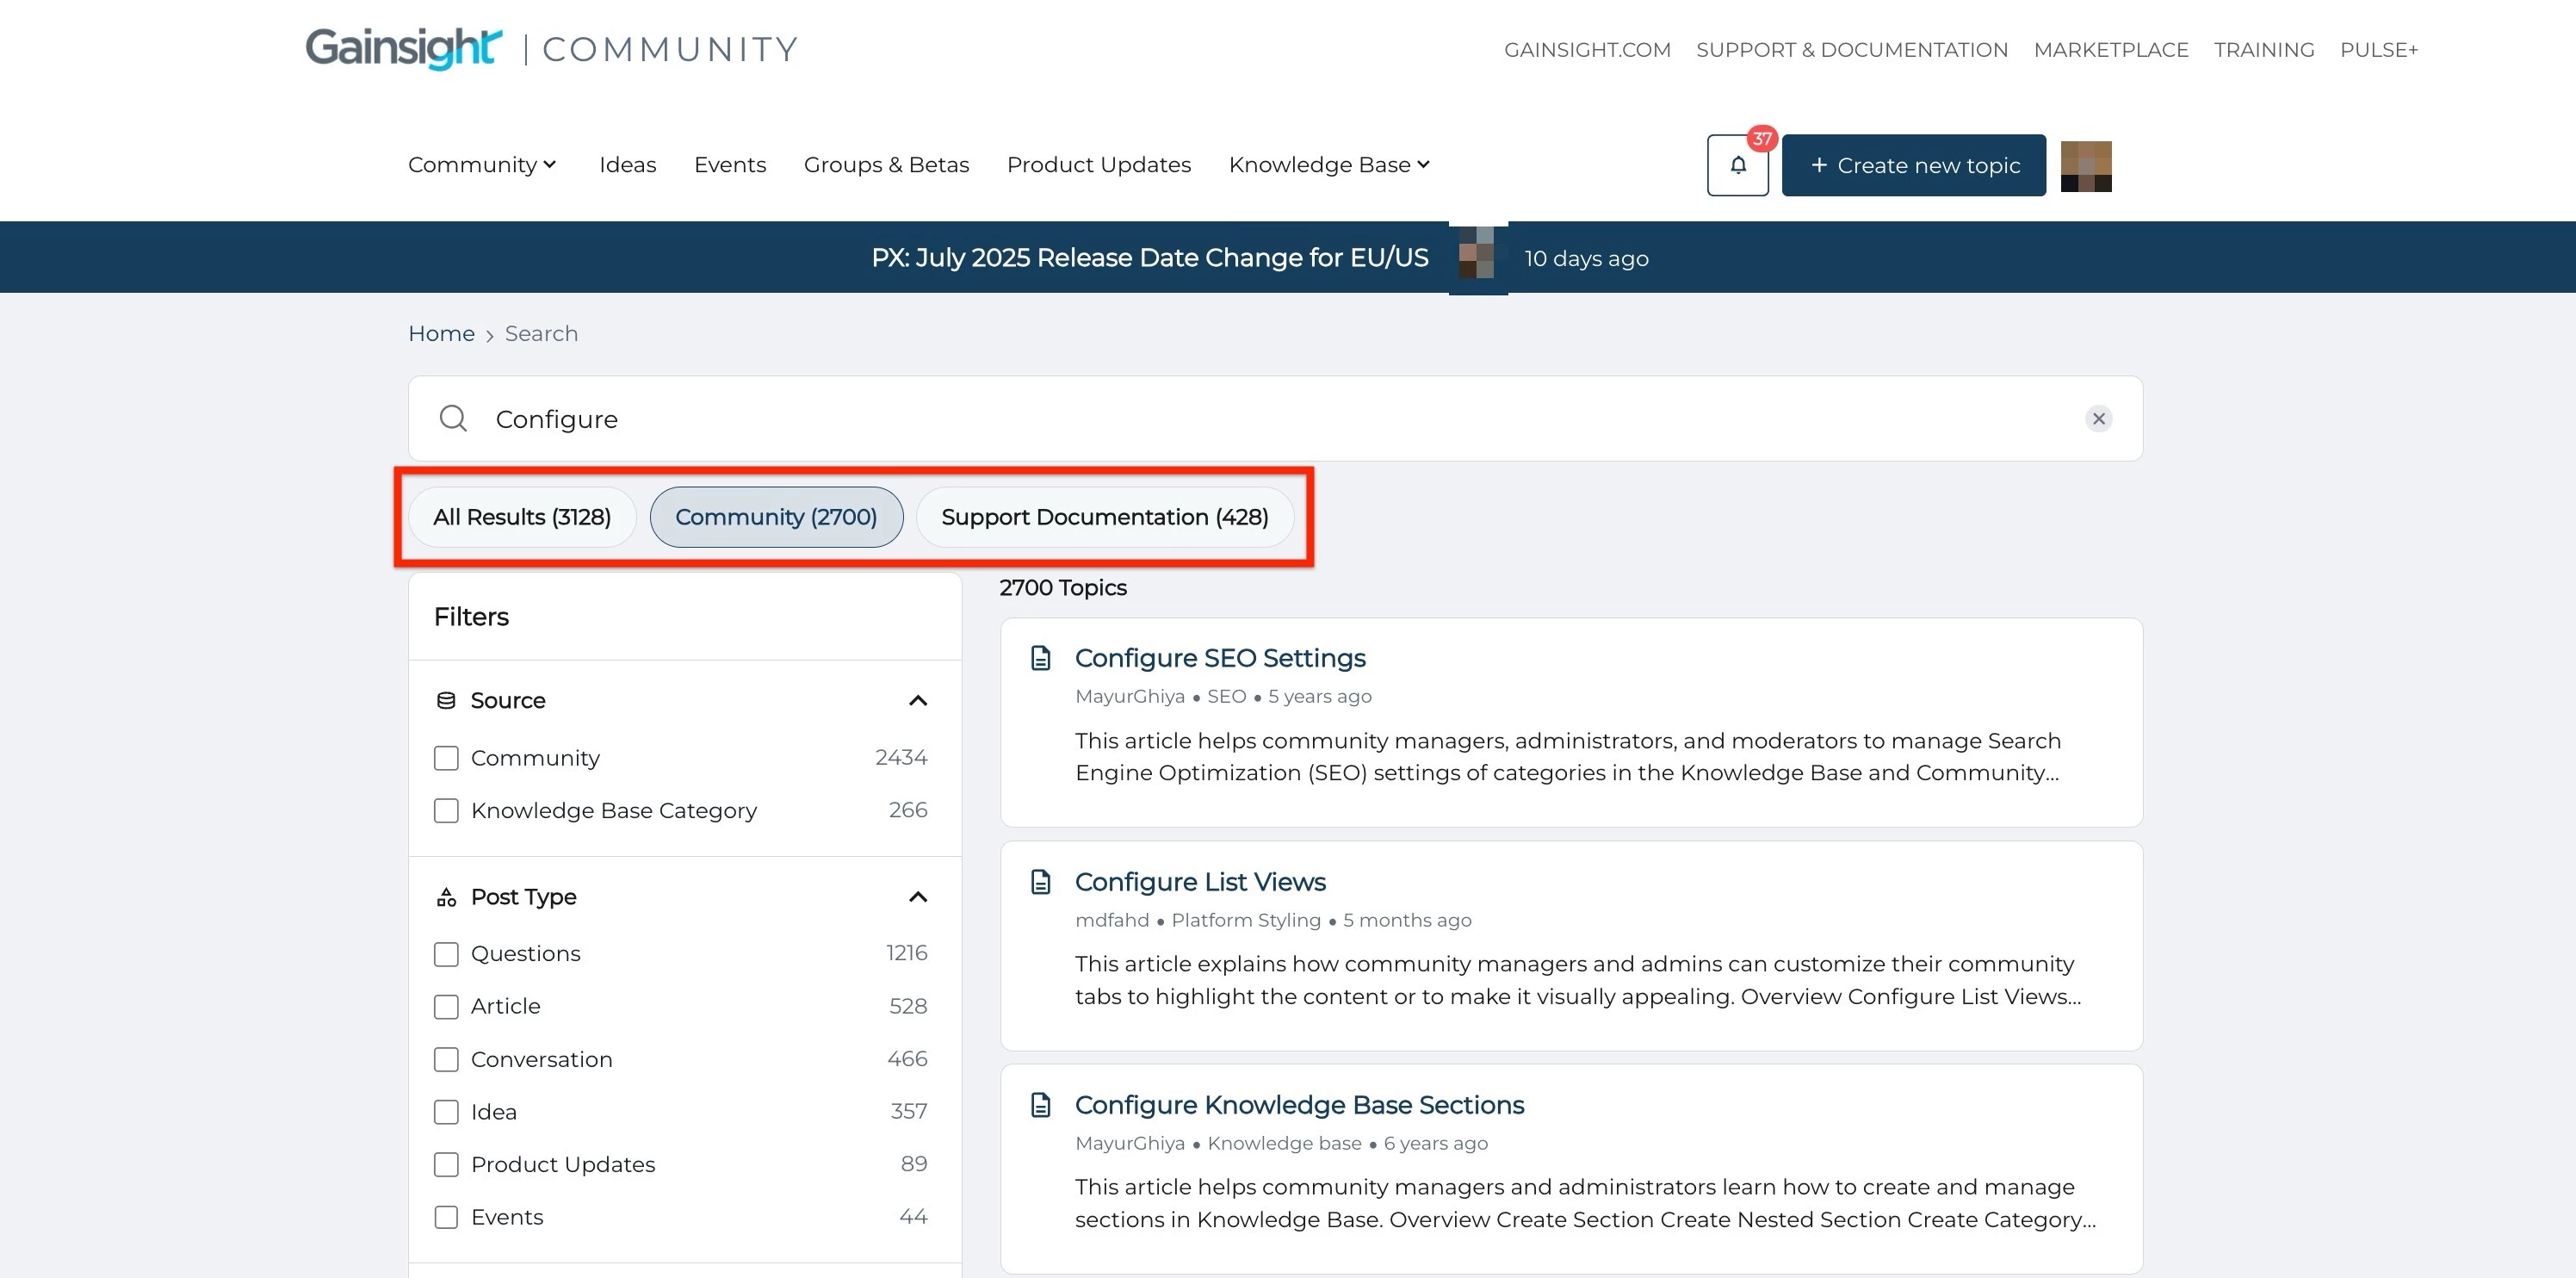The height and width of the screenshot is (1278, 2576).
Task: Click Create new topic button
Action: pos(1913,165)
